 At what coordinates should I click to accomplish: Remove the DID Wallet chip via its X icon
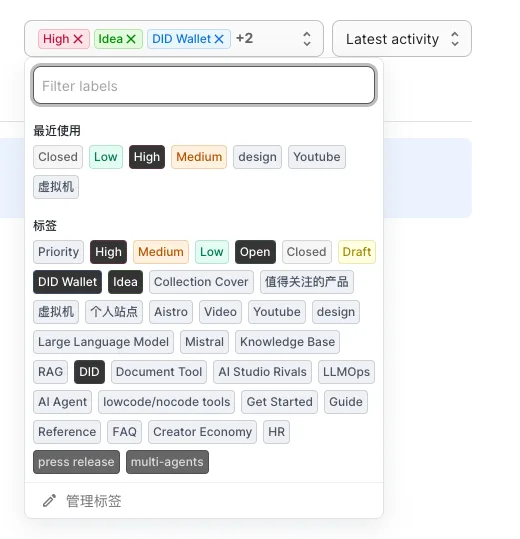click(x=219, y=39)
